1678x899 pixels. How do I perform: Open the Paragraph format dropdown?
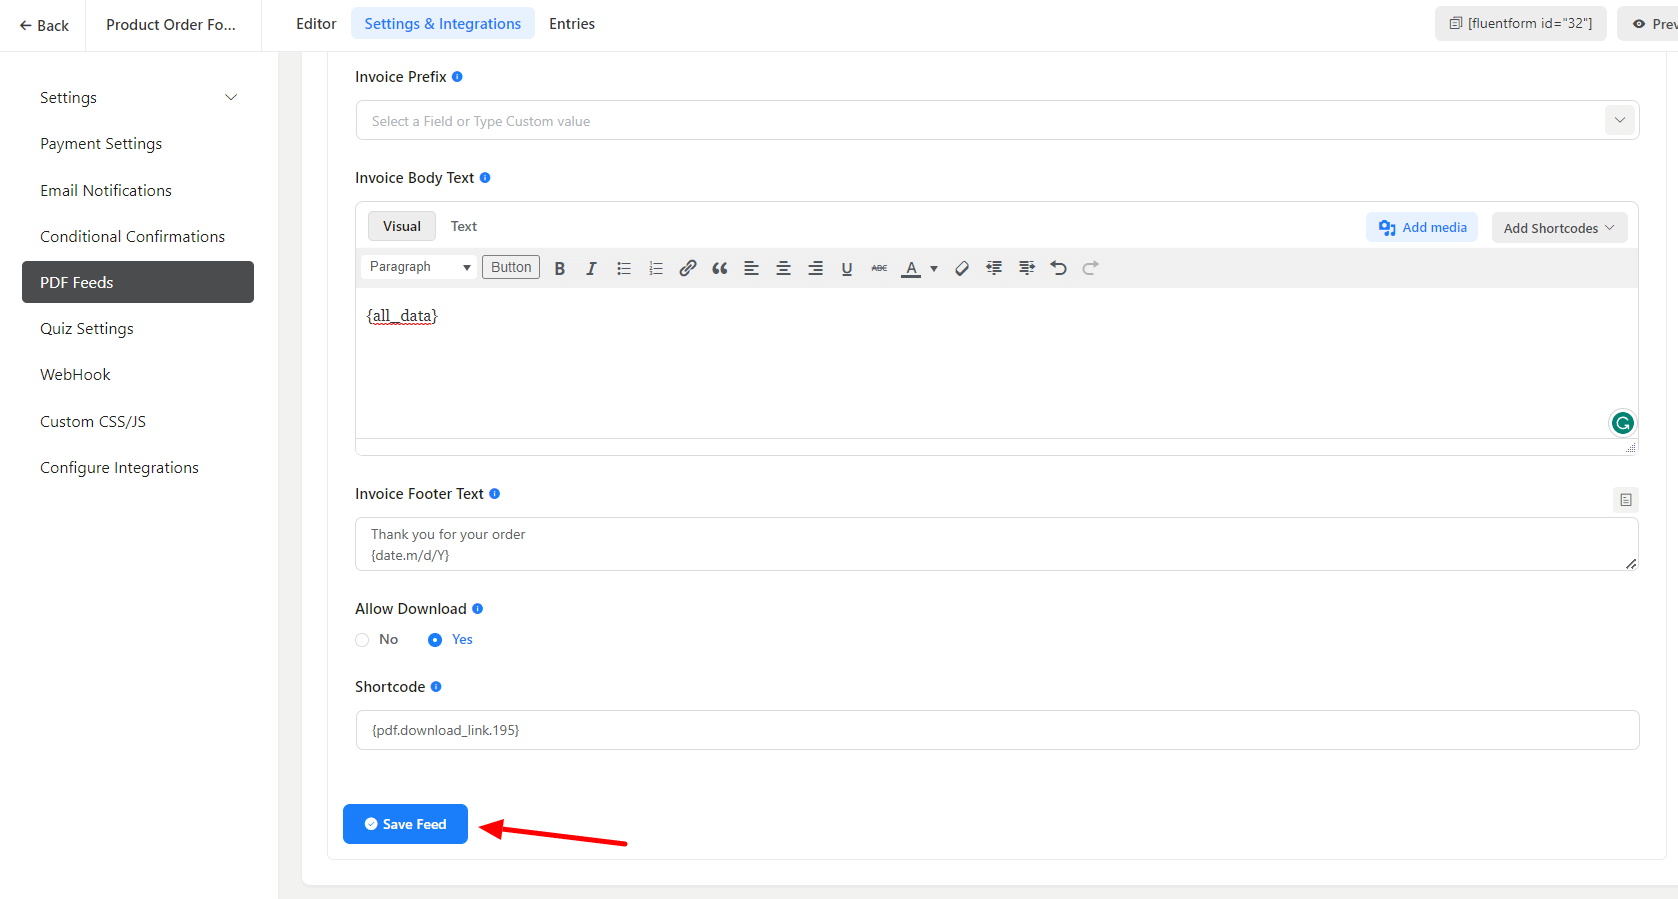point(419,267)
